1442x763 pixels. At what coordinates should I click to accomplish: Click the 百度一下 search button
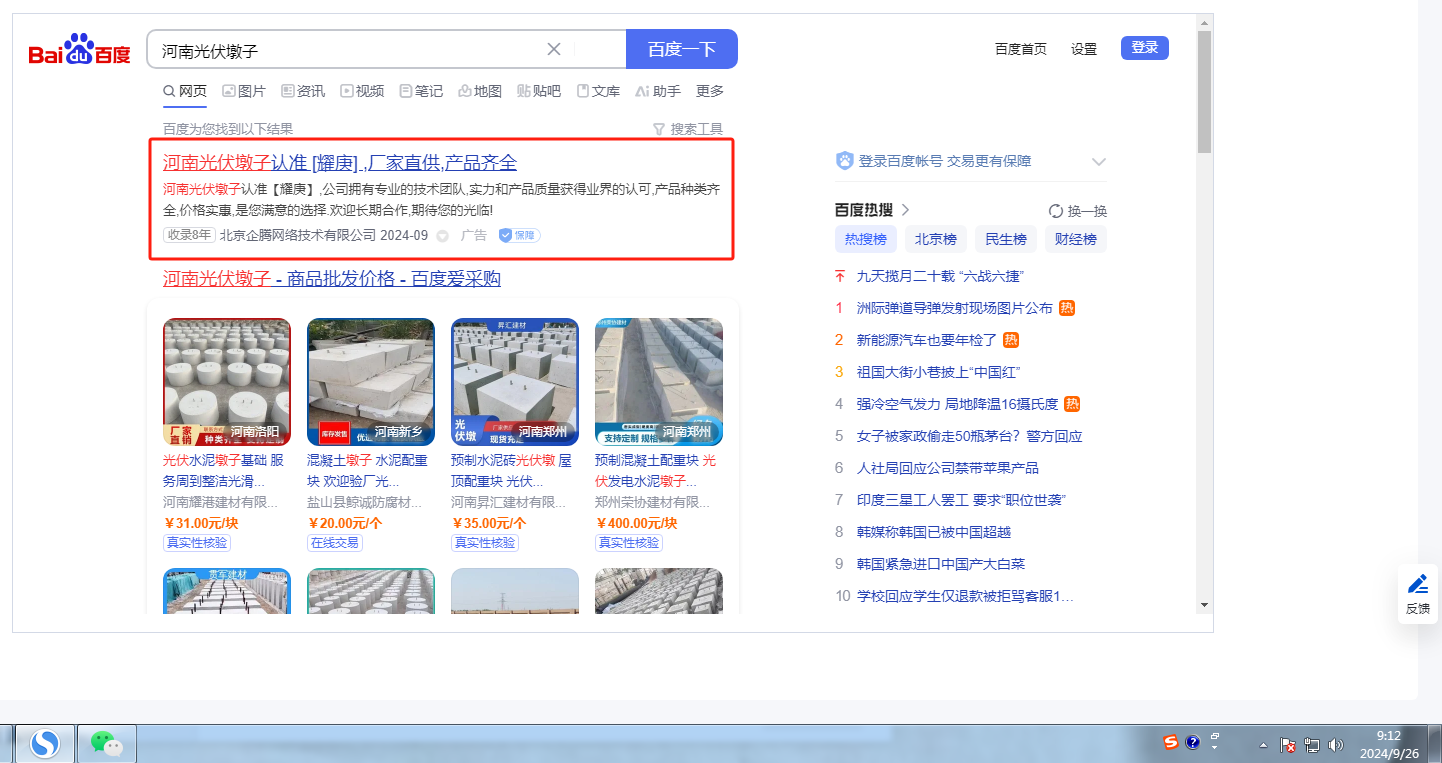tap(682, 49)
